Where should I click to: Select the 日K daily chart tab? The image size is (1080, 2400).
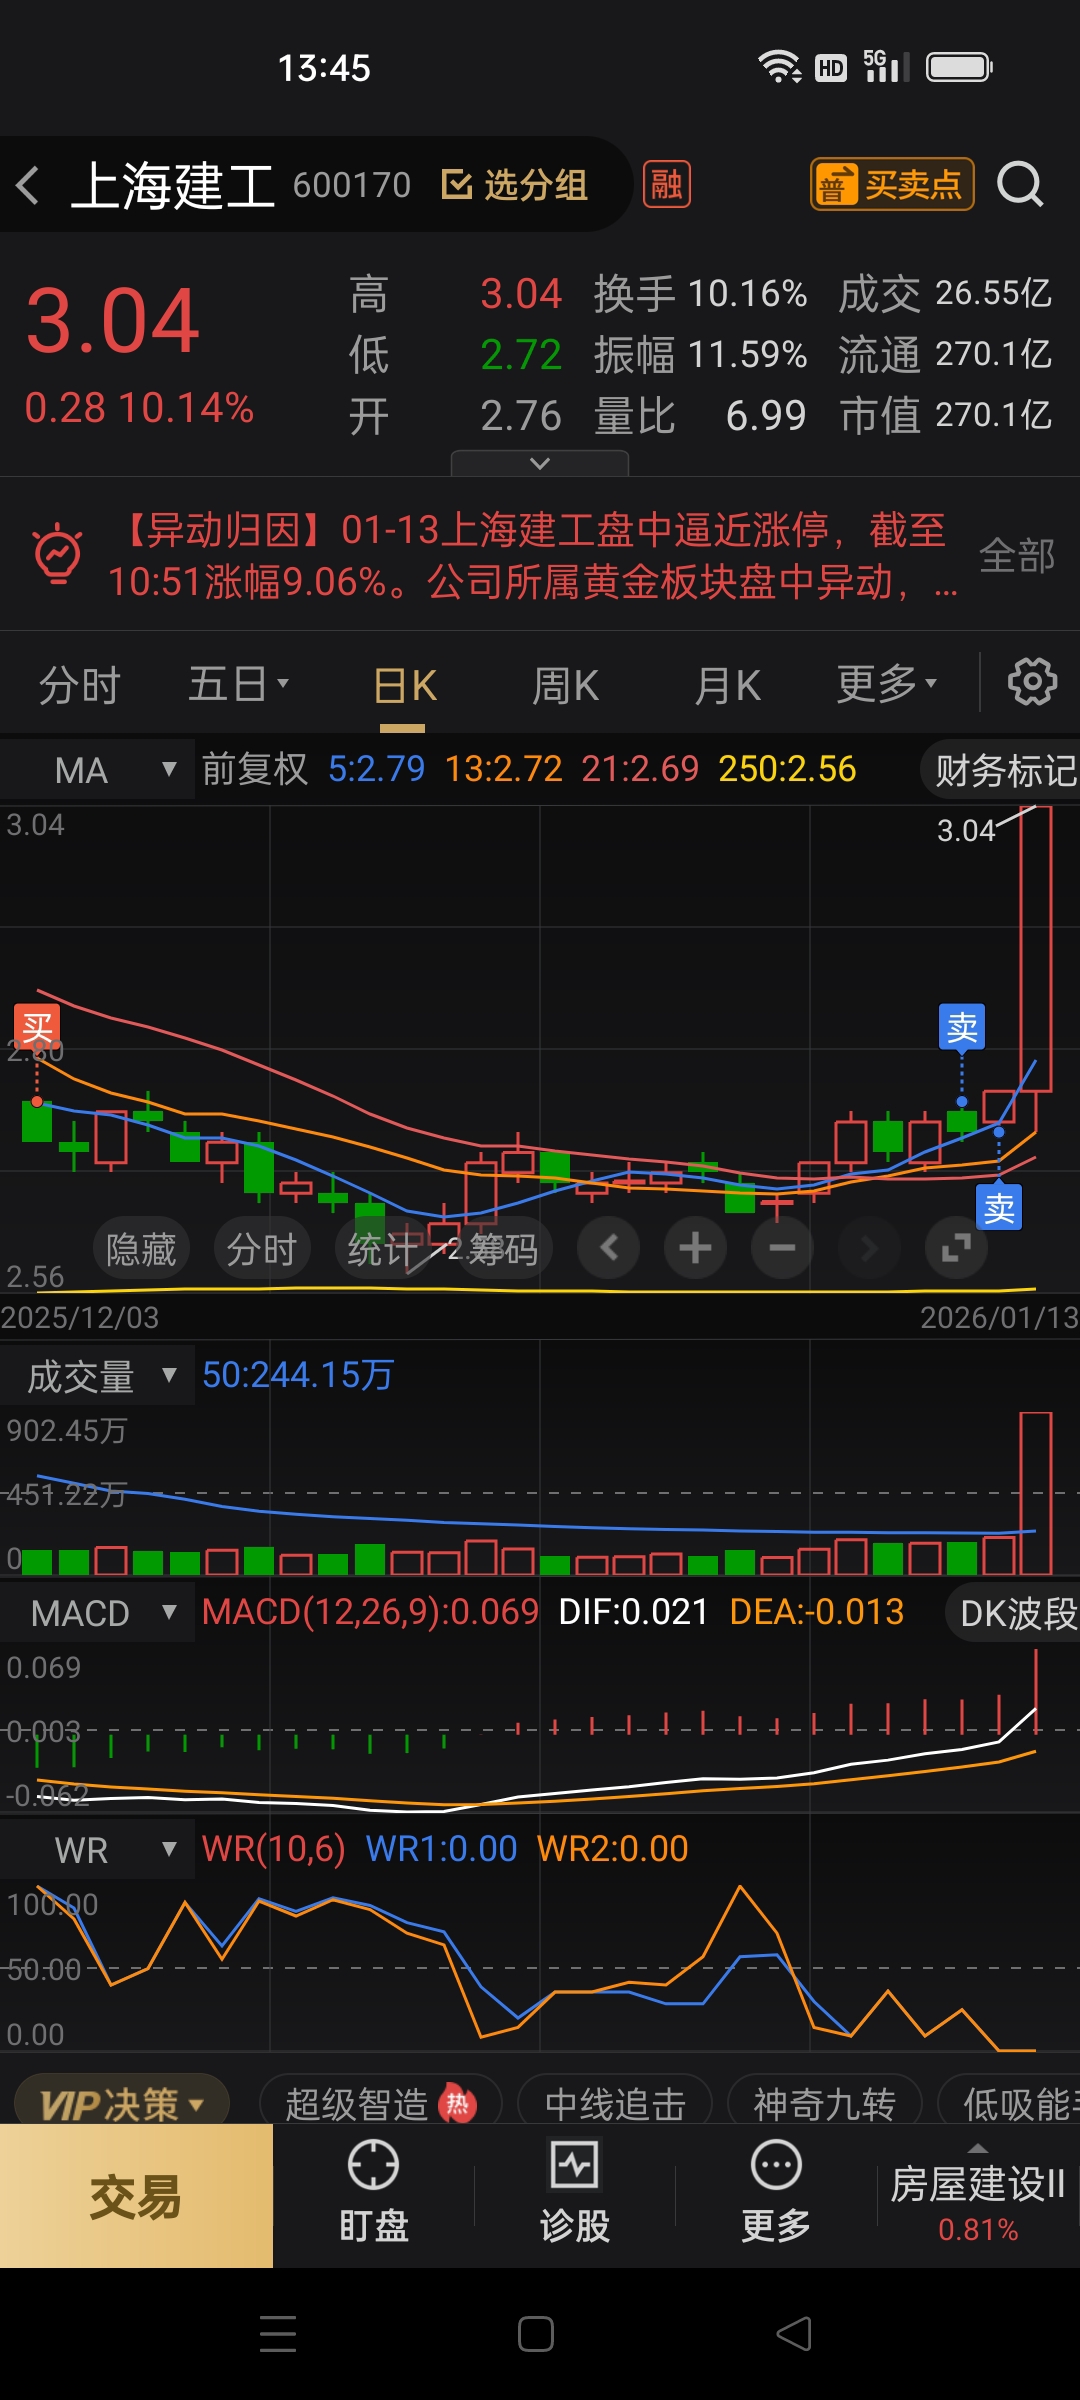tap(405, 686)
